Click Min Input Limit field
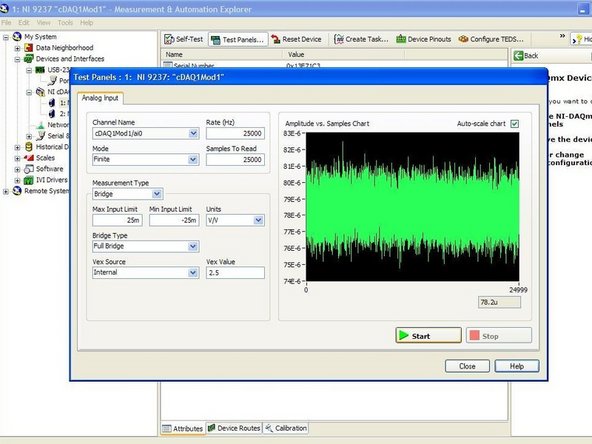Image resolution: width=592 pixels, height=444 pixels. point(174,220)
